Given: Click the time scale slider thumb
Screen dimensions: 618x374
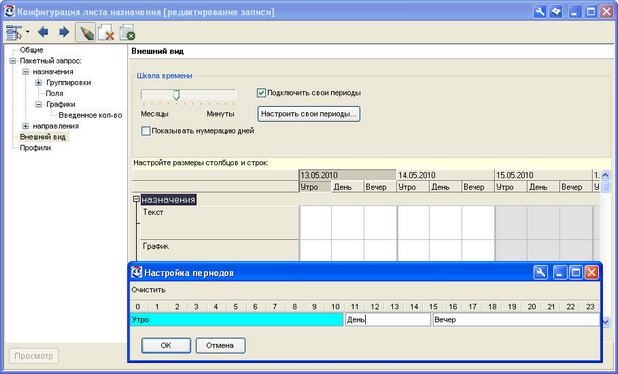Looking at the screenshot, I should pyautogui.click(x=177, y=95).
